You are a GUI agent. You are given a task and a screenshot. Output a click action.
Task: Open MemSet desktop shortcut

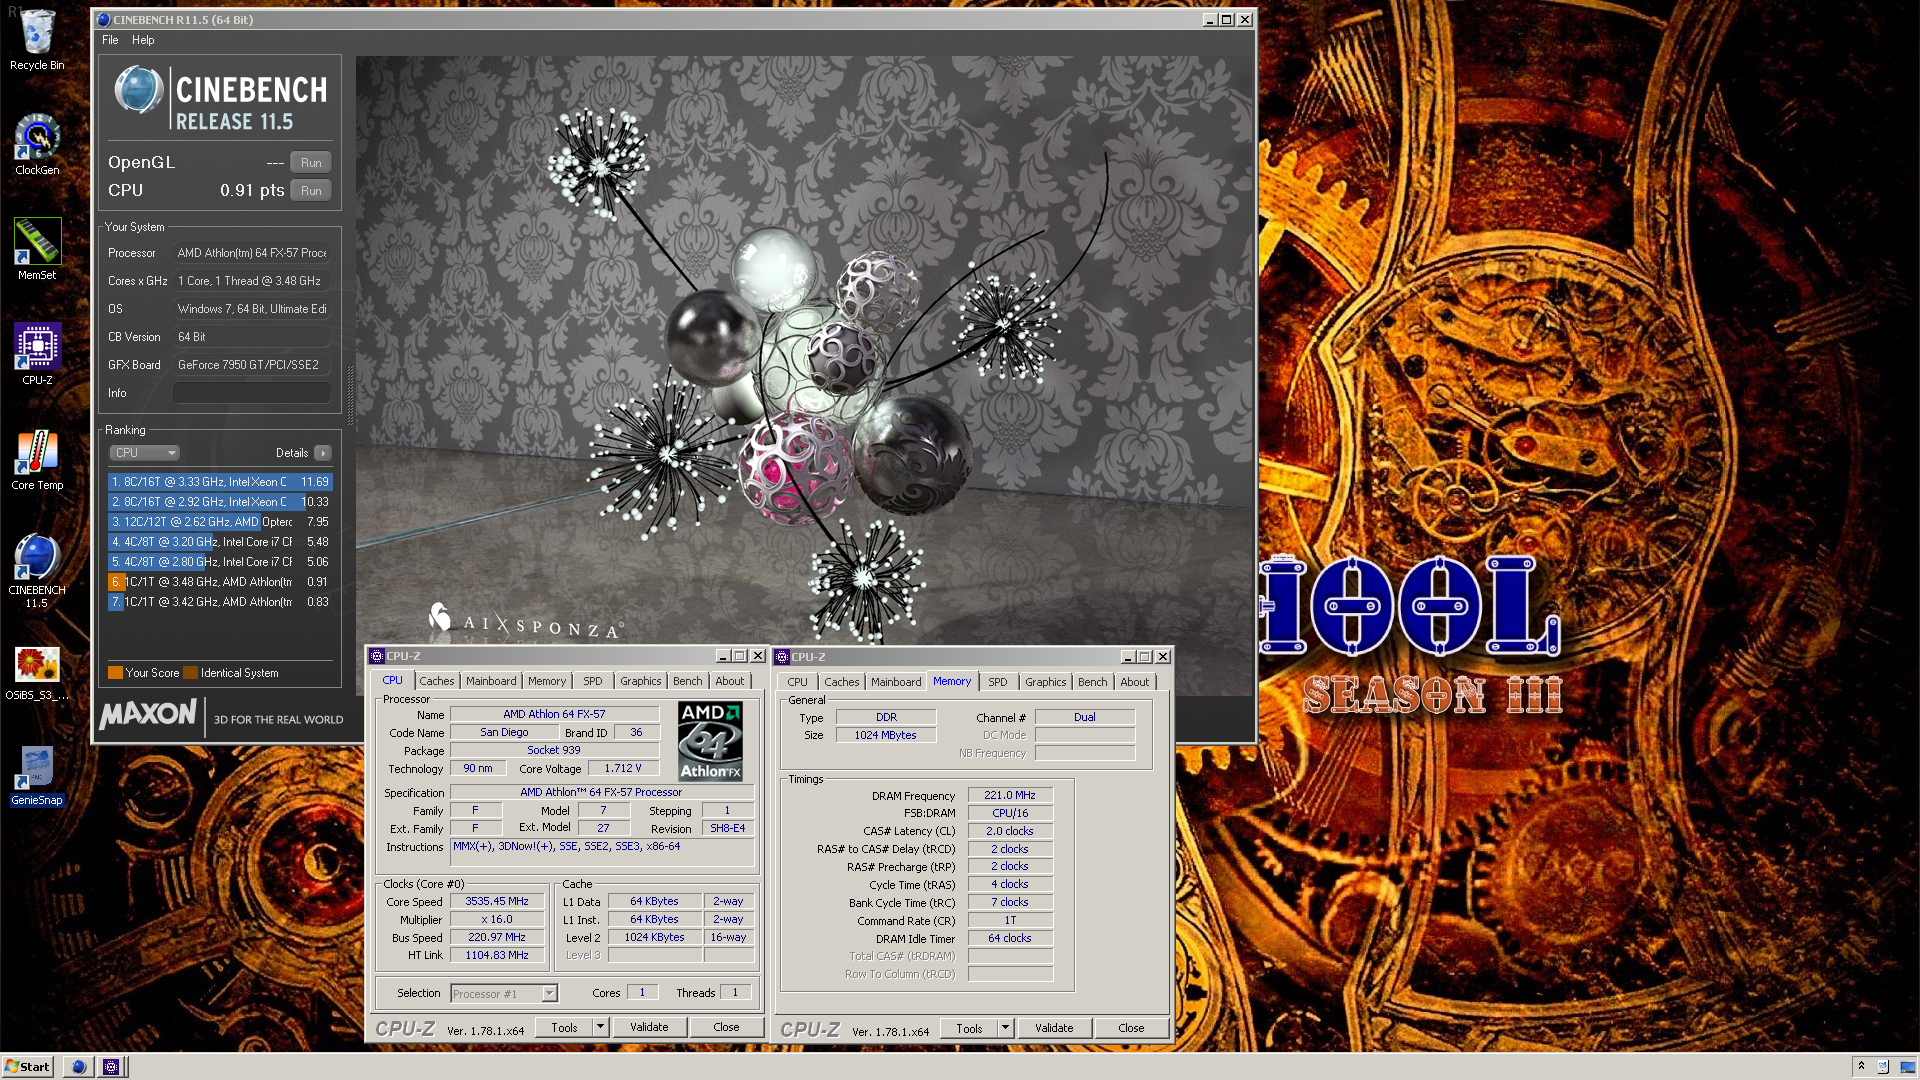pyautogui.click(x=37, y=250)
